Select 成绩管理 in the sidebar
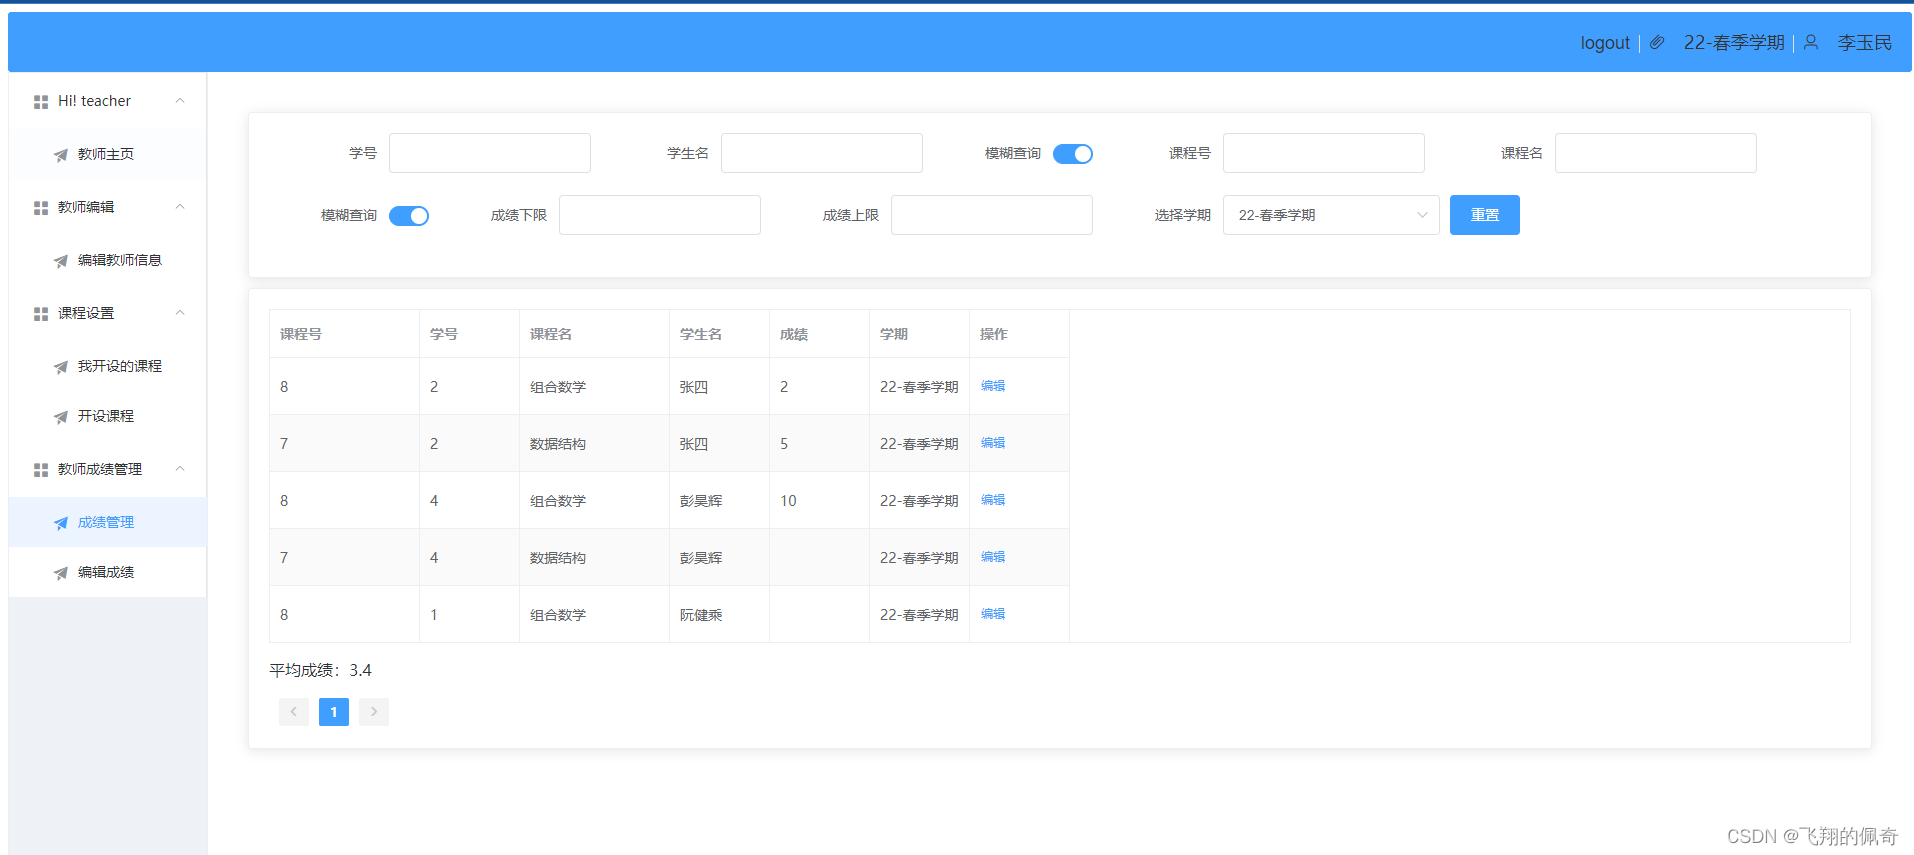1914x855 pixels. 106,522
